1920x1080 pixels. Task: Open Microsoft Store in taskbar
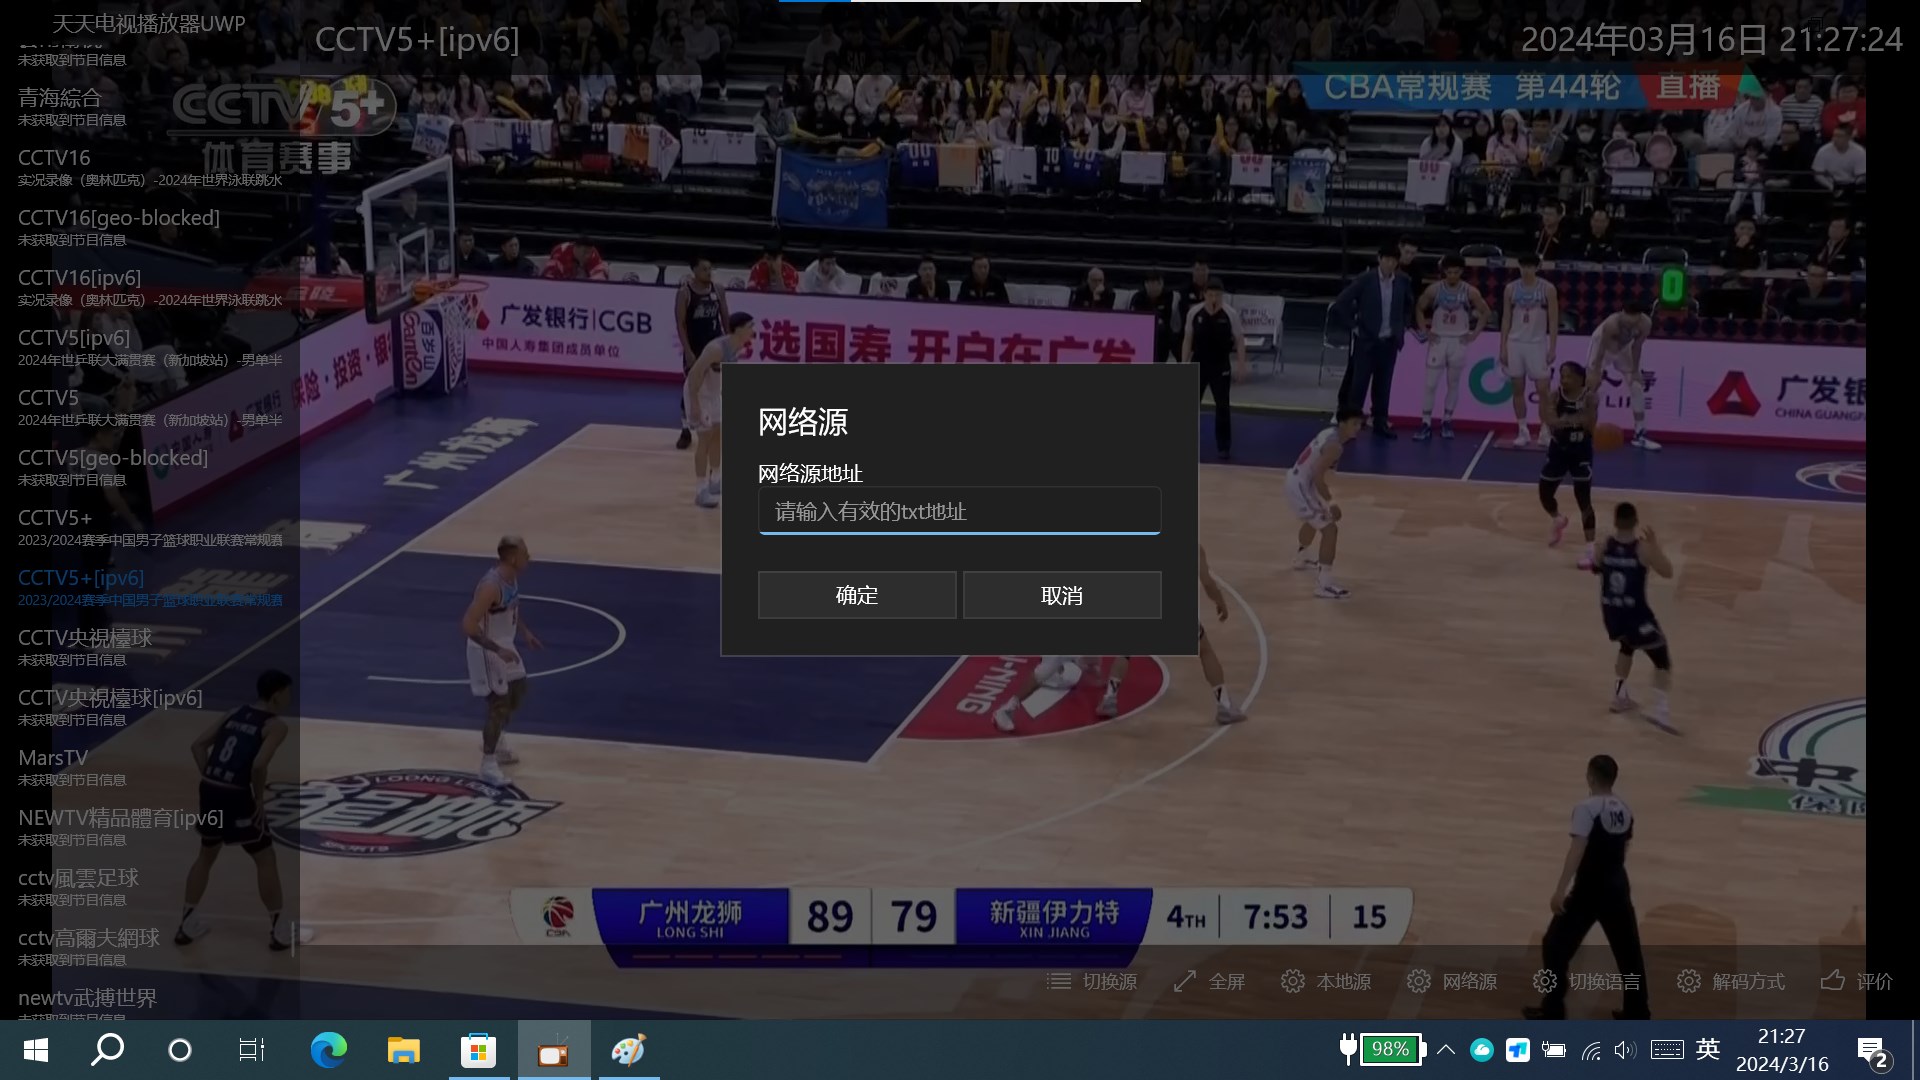click(478, 1050)
